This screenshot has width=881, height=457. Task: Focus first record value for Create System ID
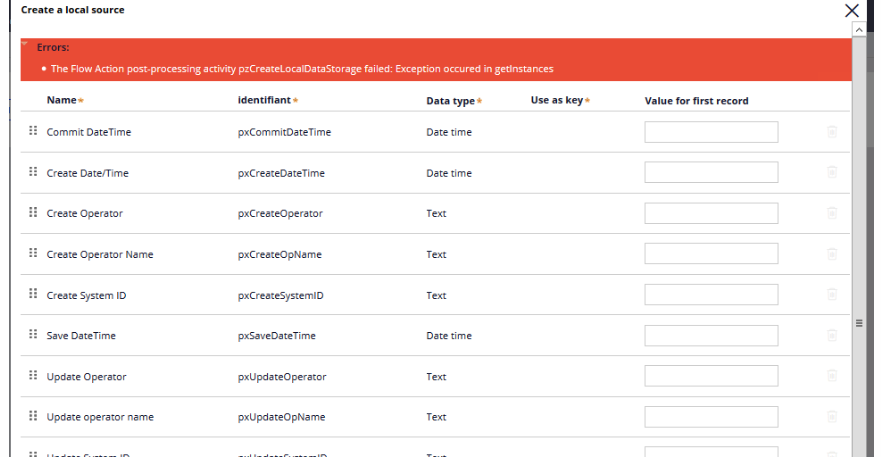[x=711, y=295]
